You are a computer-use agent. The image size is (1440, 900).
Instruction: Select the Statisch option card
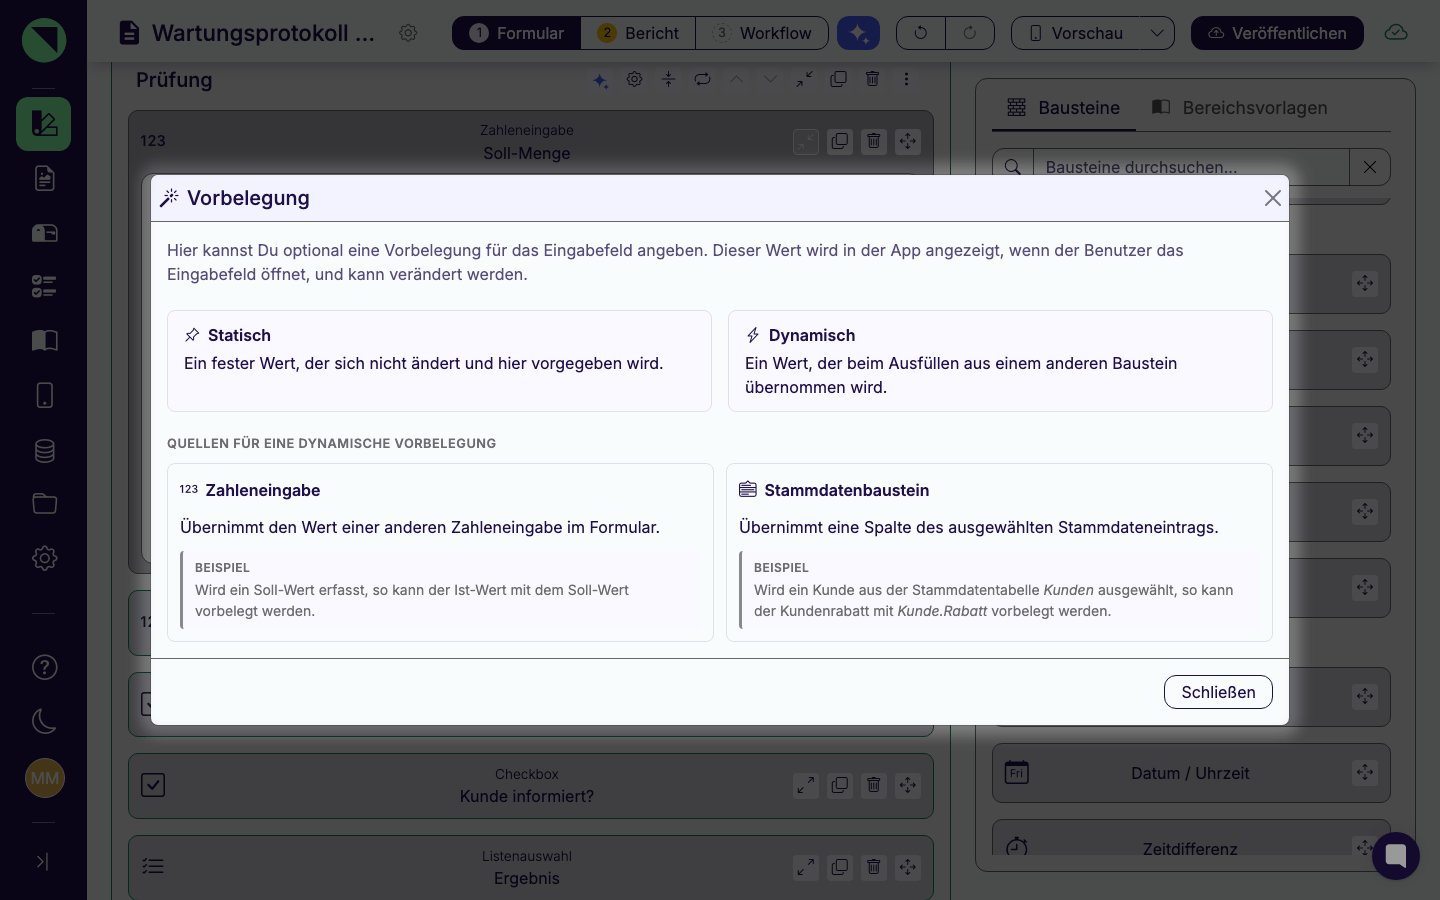pos(439,361)
